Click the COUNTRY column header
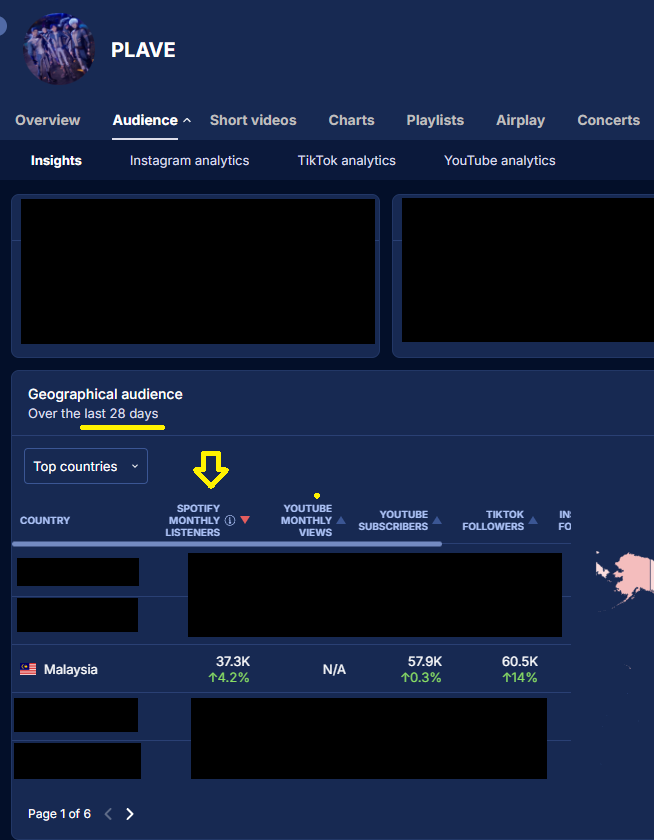Image resolution: width=654 pixels, height=840 pixels. coord(45,520)
